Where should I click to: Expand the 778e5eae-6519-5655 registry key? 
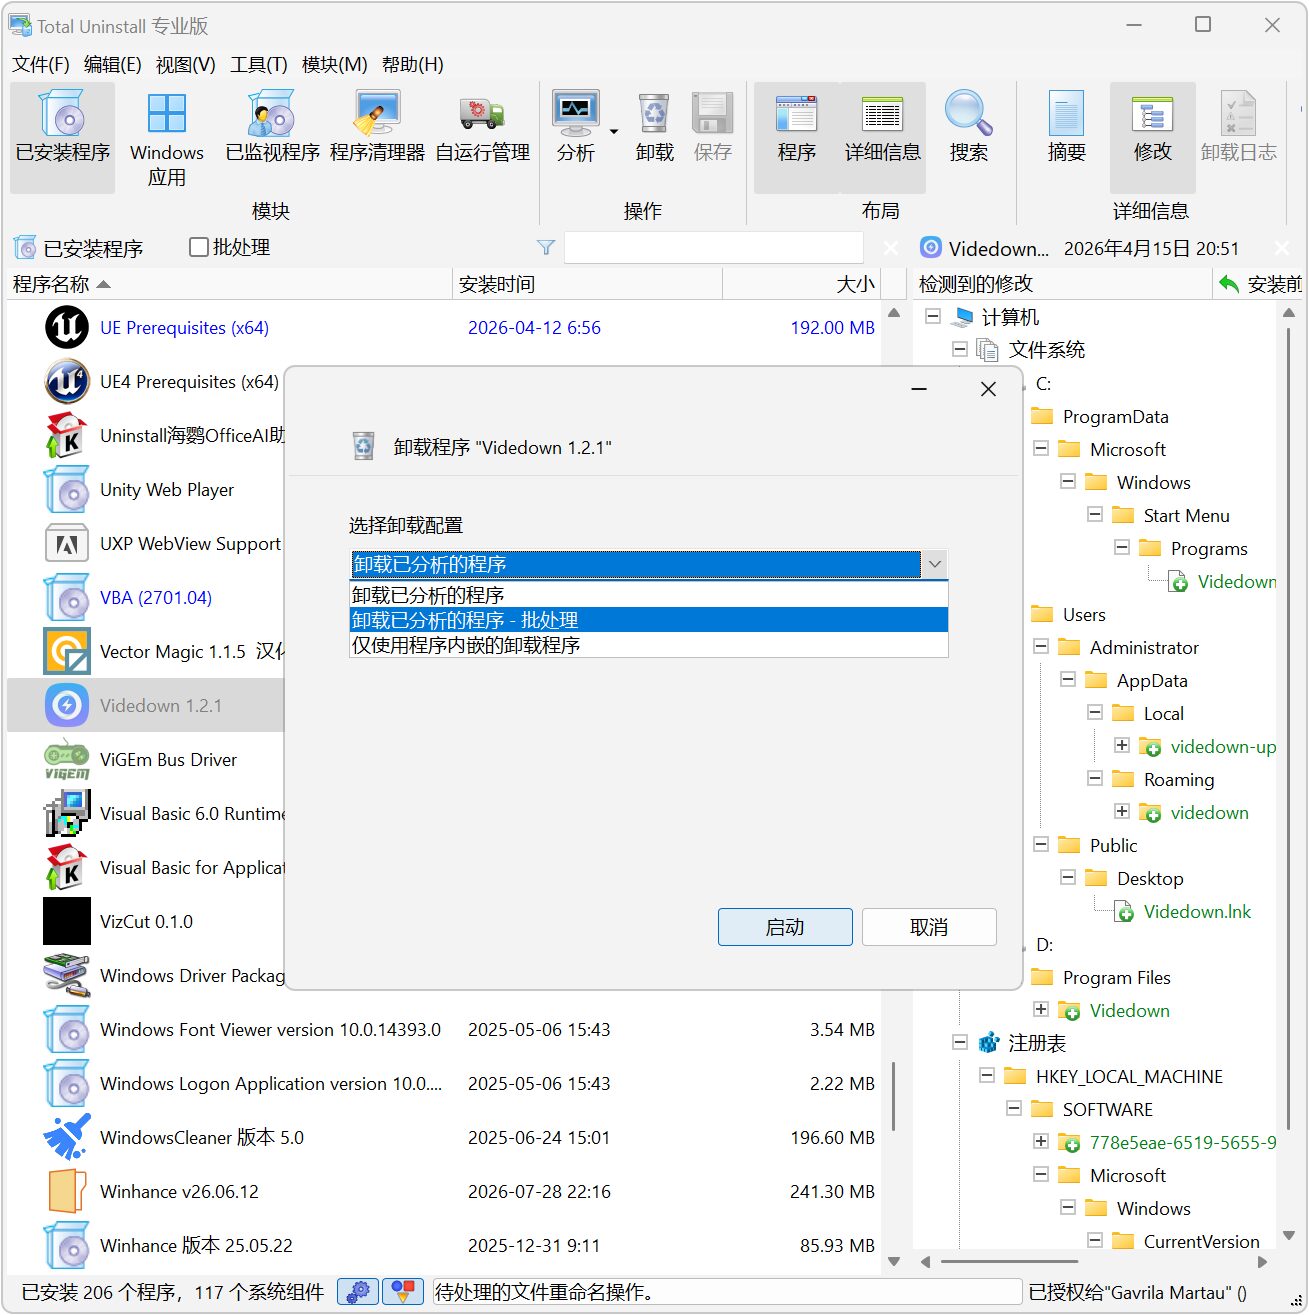tap(1041, 1142)
